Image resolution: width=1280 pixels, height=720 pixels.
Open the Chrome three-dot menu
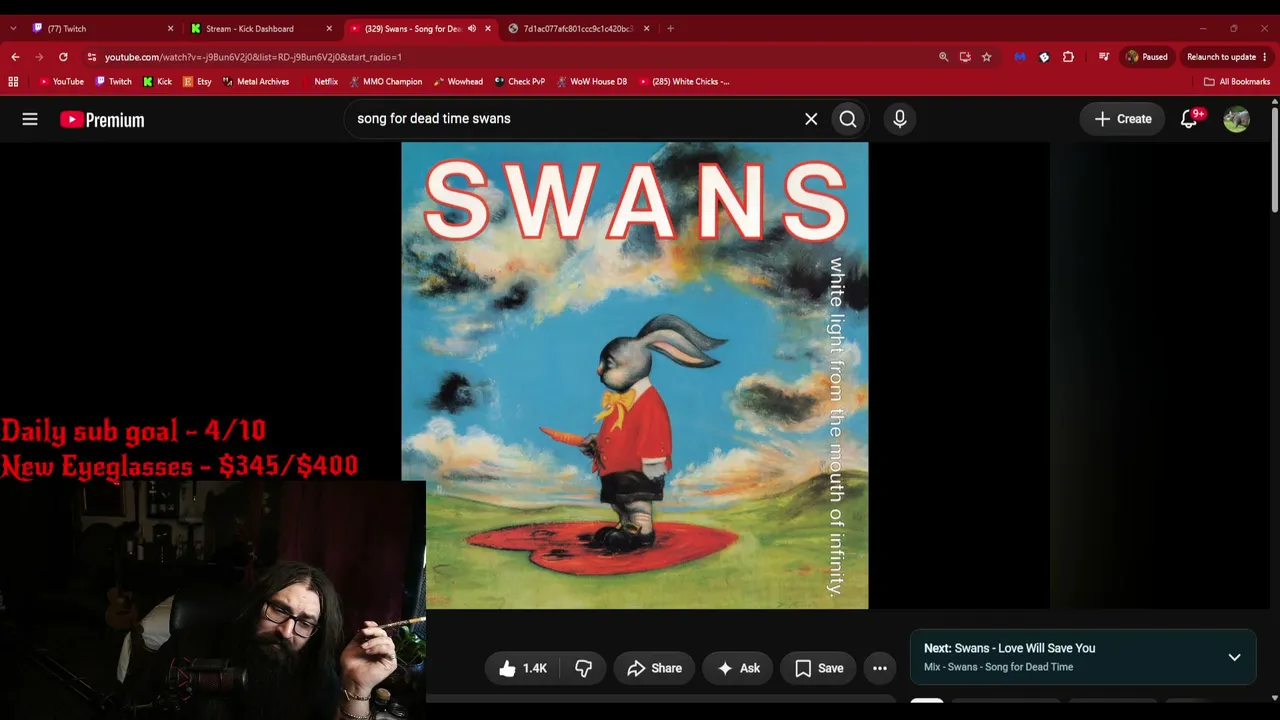(x=1265, y=57)
